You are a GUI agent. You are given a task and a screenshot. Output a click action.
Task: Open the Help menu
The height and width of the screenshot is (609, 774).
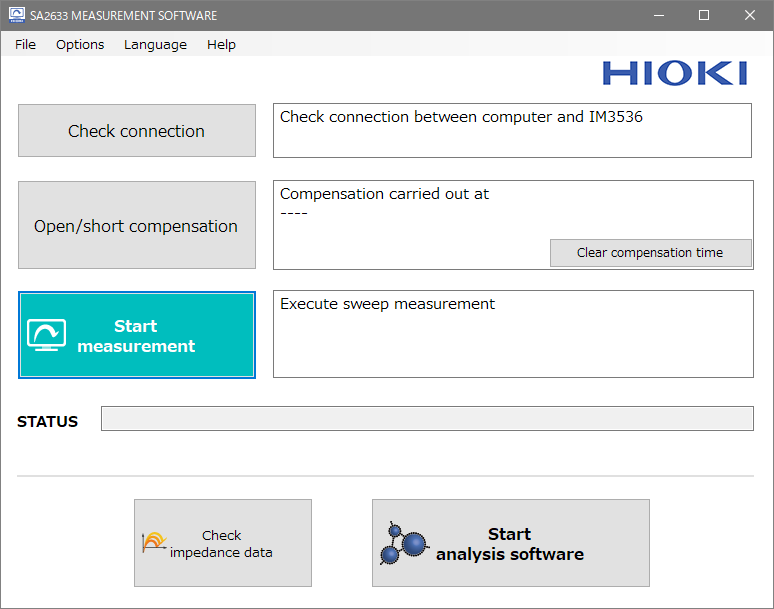(221, 44)
